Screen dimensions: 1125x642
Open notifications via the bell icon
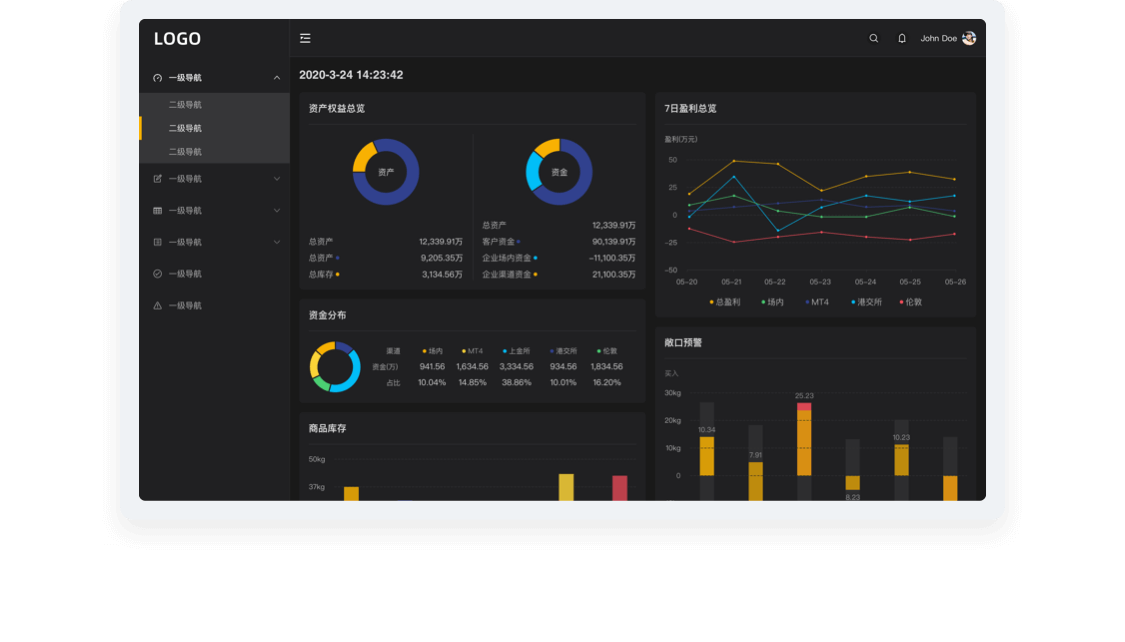coord(902,38)
